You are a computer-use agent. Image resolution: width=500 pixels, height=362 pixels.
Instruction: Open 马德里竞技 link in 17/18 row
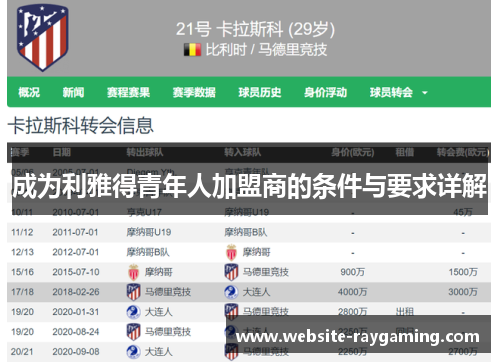point(168,292)
